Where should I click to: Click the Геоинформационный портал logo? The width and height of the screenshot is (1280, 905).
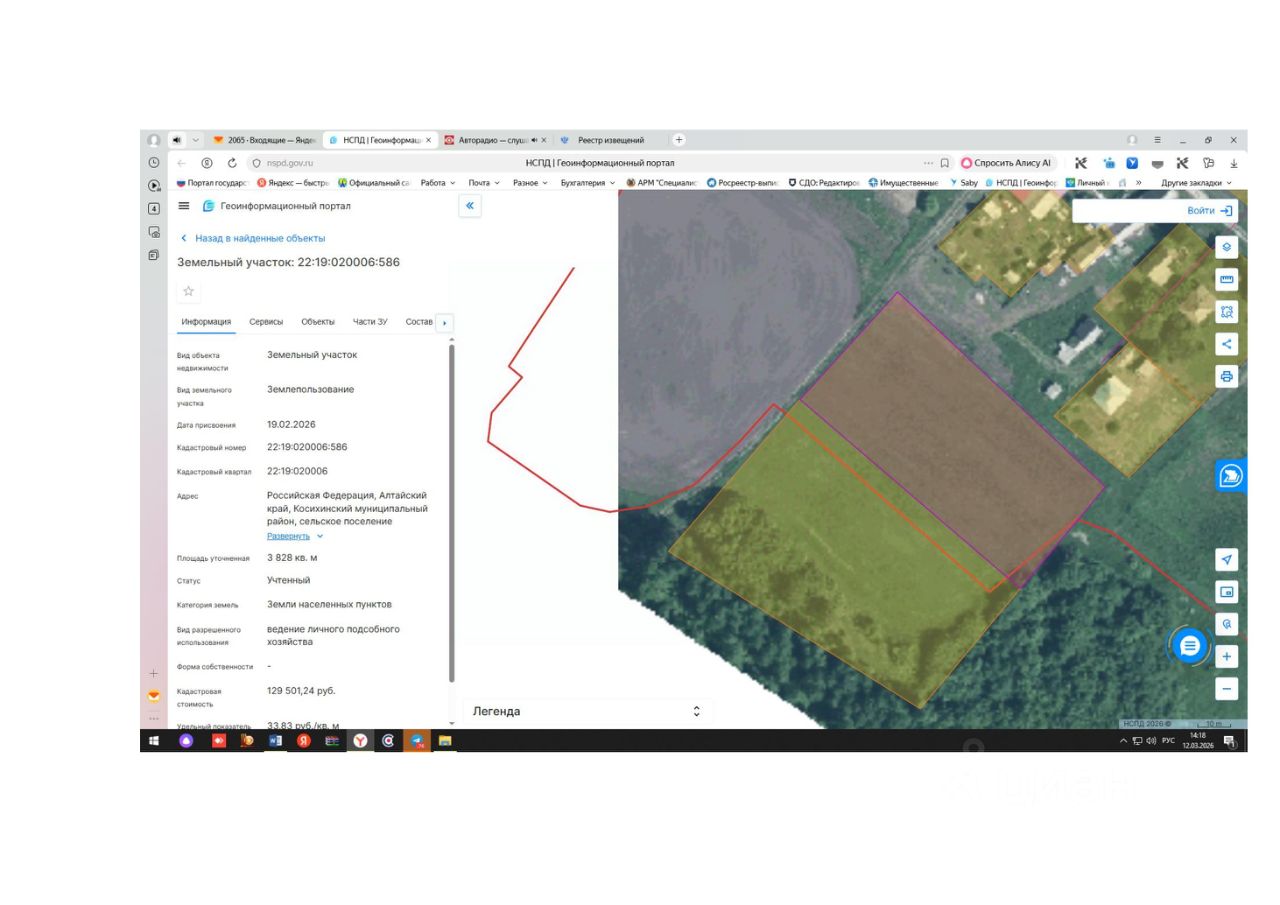(277, 206)
